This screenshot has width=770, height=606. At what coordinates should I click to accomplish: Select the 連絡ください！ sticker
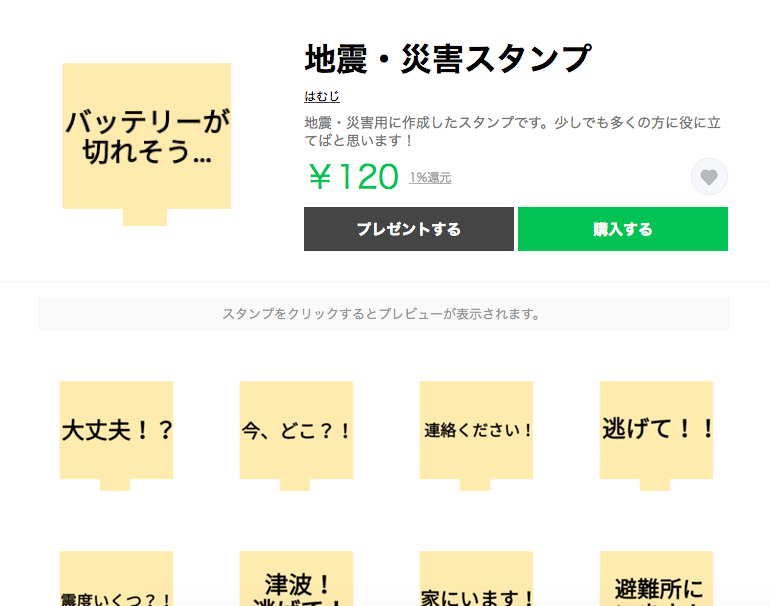click(x=476, y=430)
